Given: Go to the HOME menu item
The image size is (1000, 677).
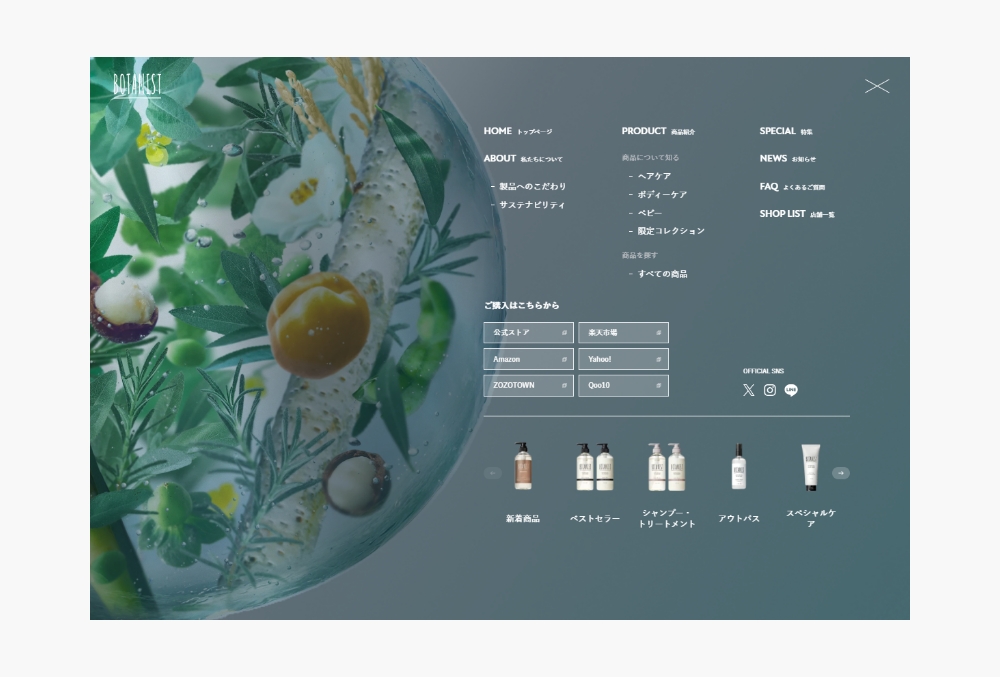Looking at the screenshot, I should click(x=498, y=131).
